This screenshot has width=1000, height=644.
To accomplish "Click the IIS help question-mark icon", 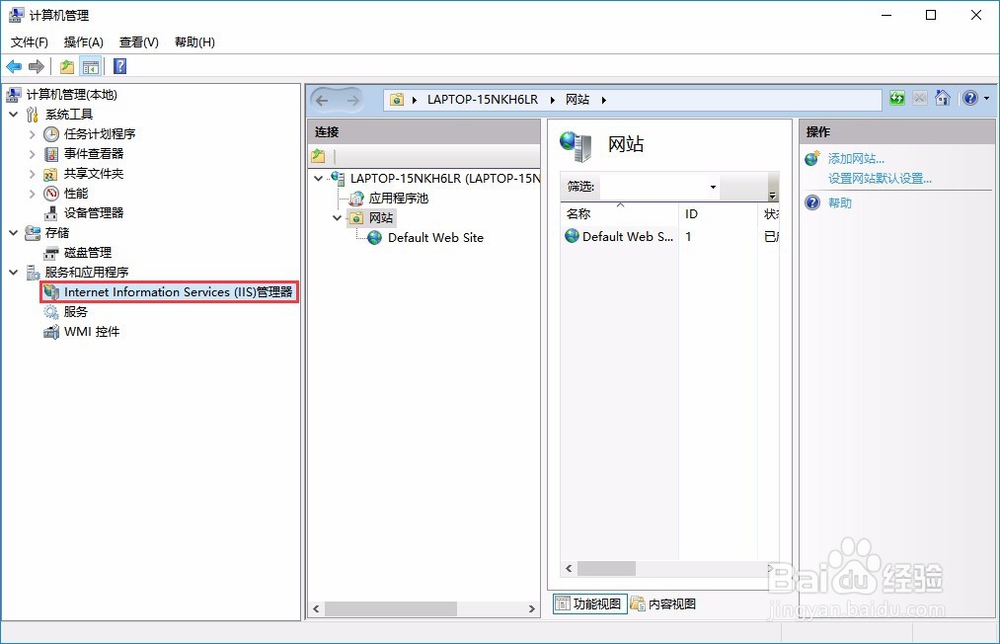I will point(971,98).
